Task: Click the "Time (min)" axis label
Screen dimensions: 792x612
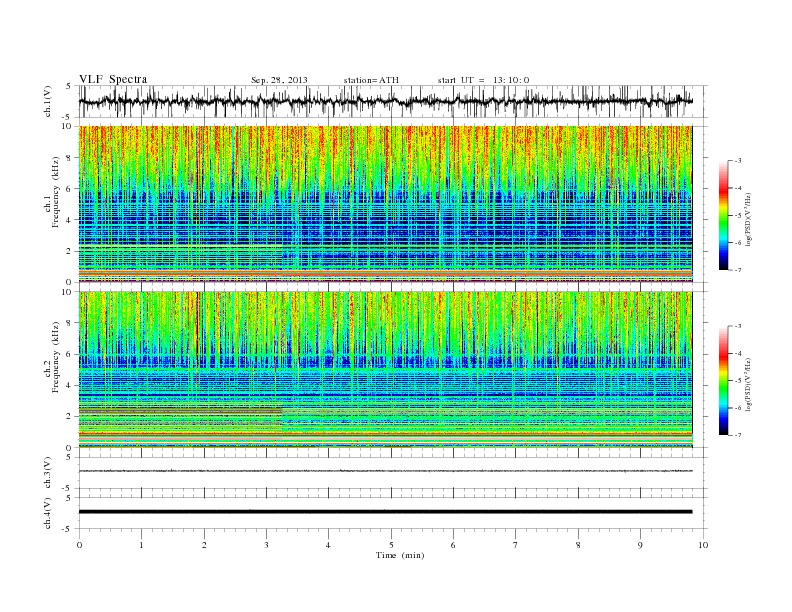Action: pos(400,555)
